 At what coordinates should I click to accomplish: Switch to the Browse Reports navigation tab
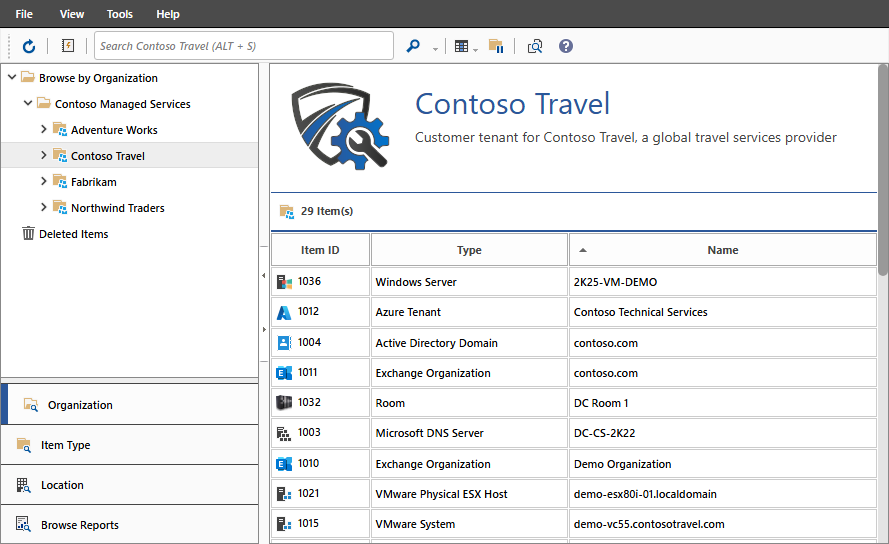point(130,525)
